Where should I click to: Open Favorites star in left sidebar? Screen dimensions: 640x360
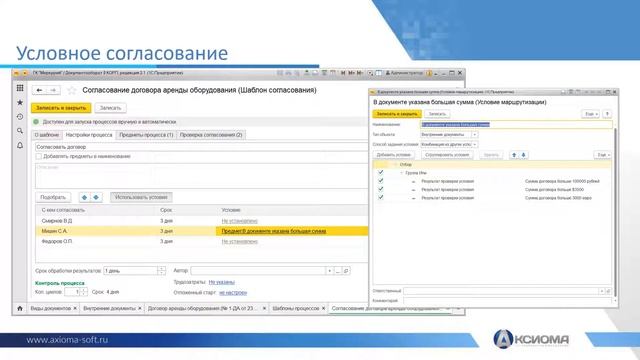tap(20, 102)
